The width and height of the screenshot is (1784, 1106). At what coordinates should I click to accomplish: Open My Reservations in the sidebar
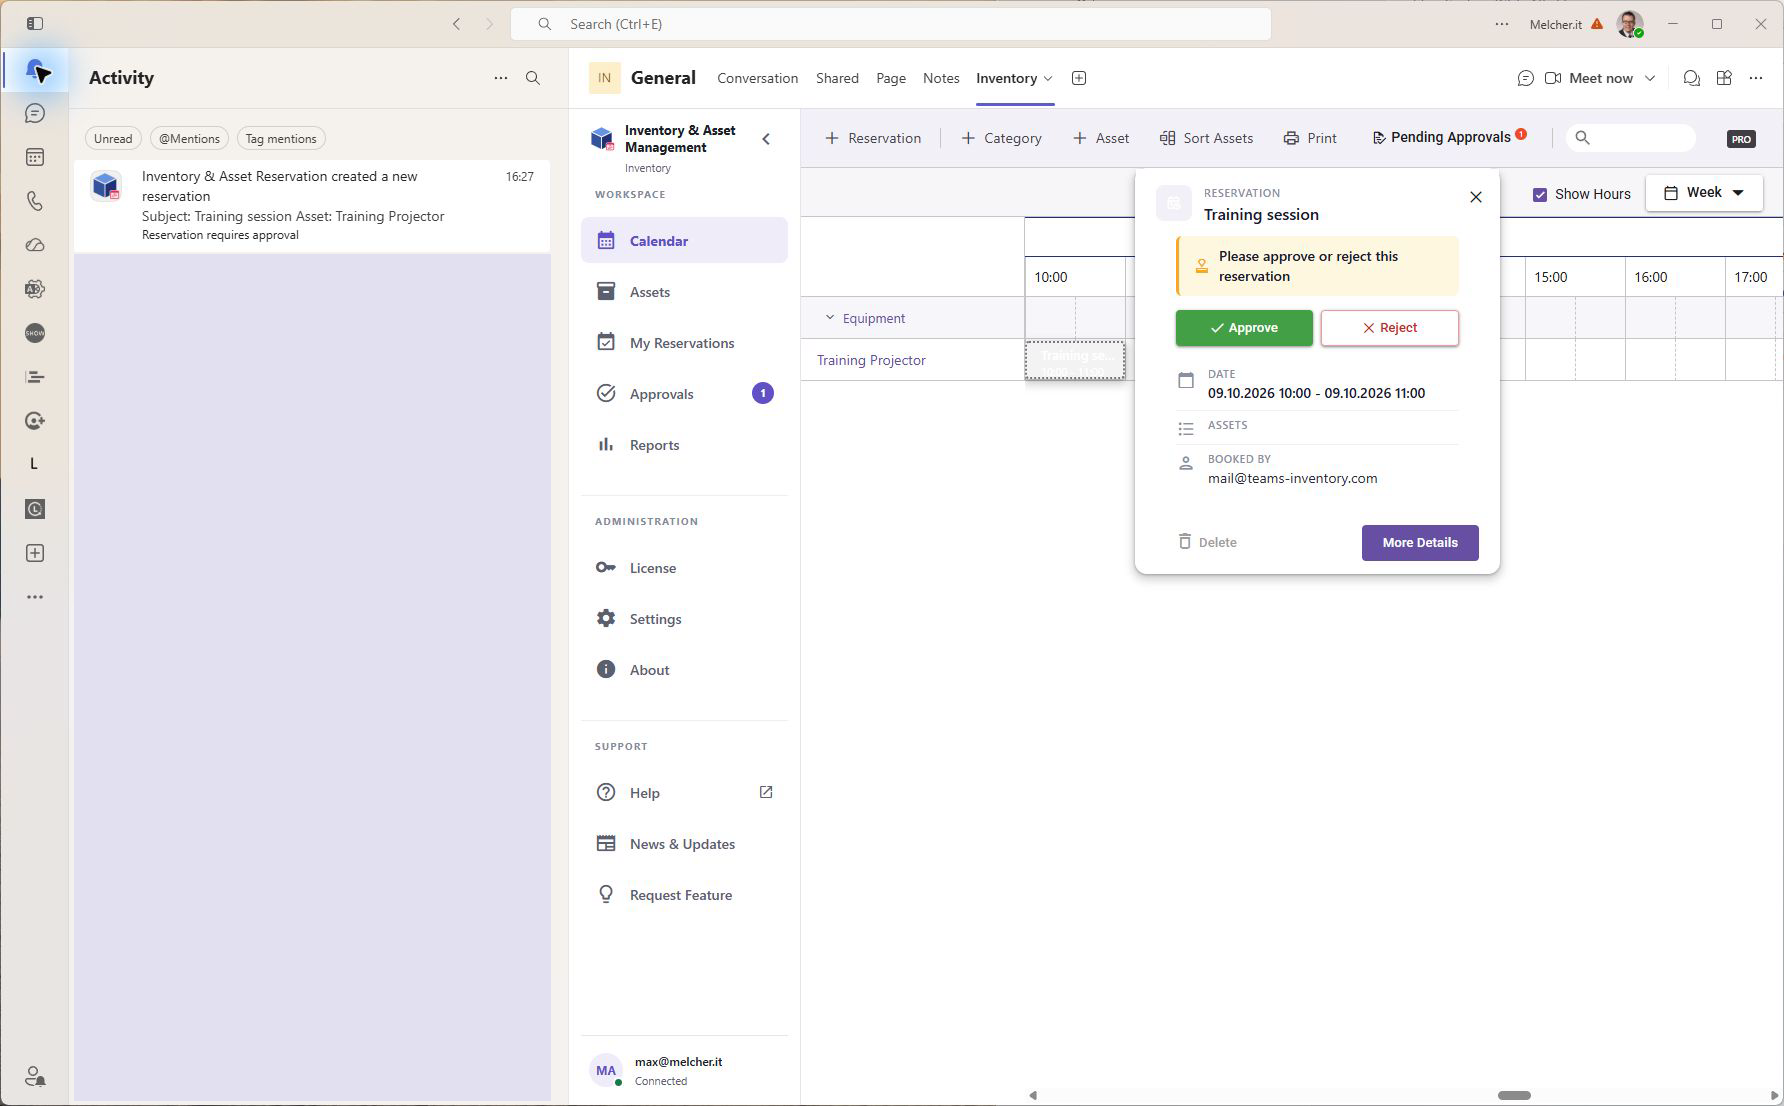click(684, 343)
